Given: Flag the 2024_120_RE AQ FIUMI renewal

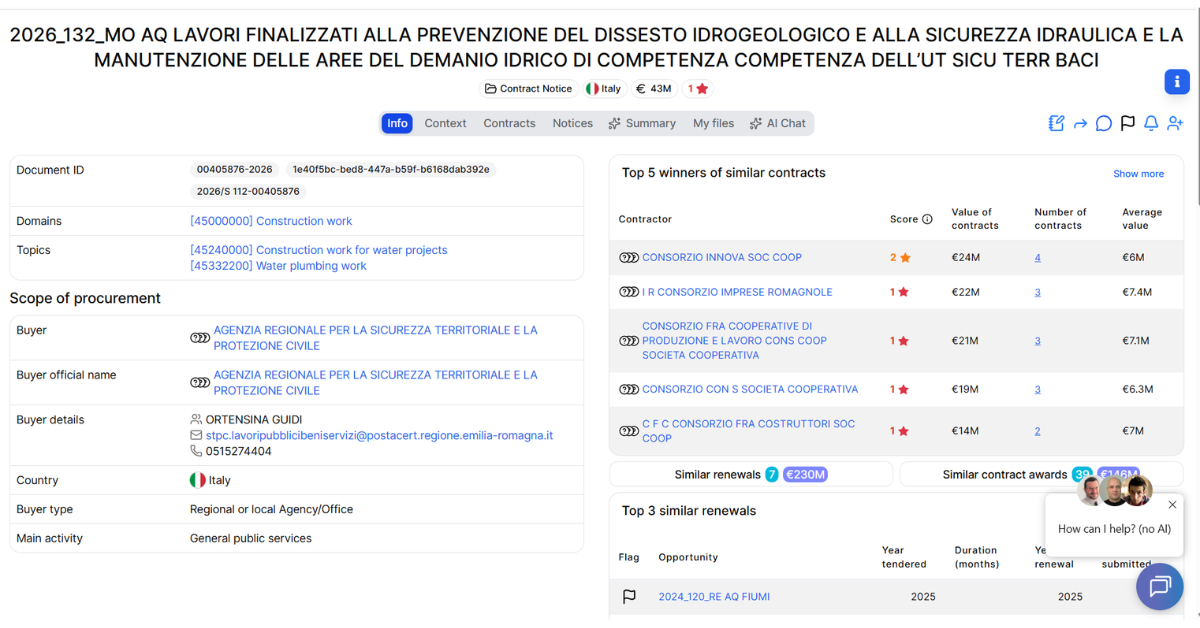Looking at the screenshot, I should 629,596.
